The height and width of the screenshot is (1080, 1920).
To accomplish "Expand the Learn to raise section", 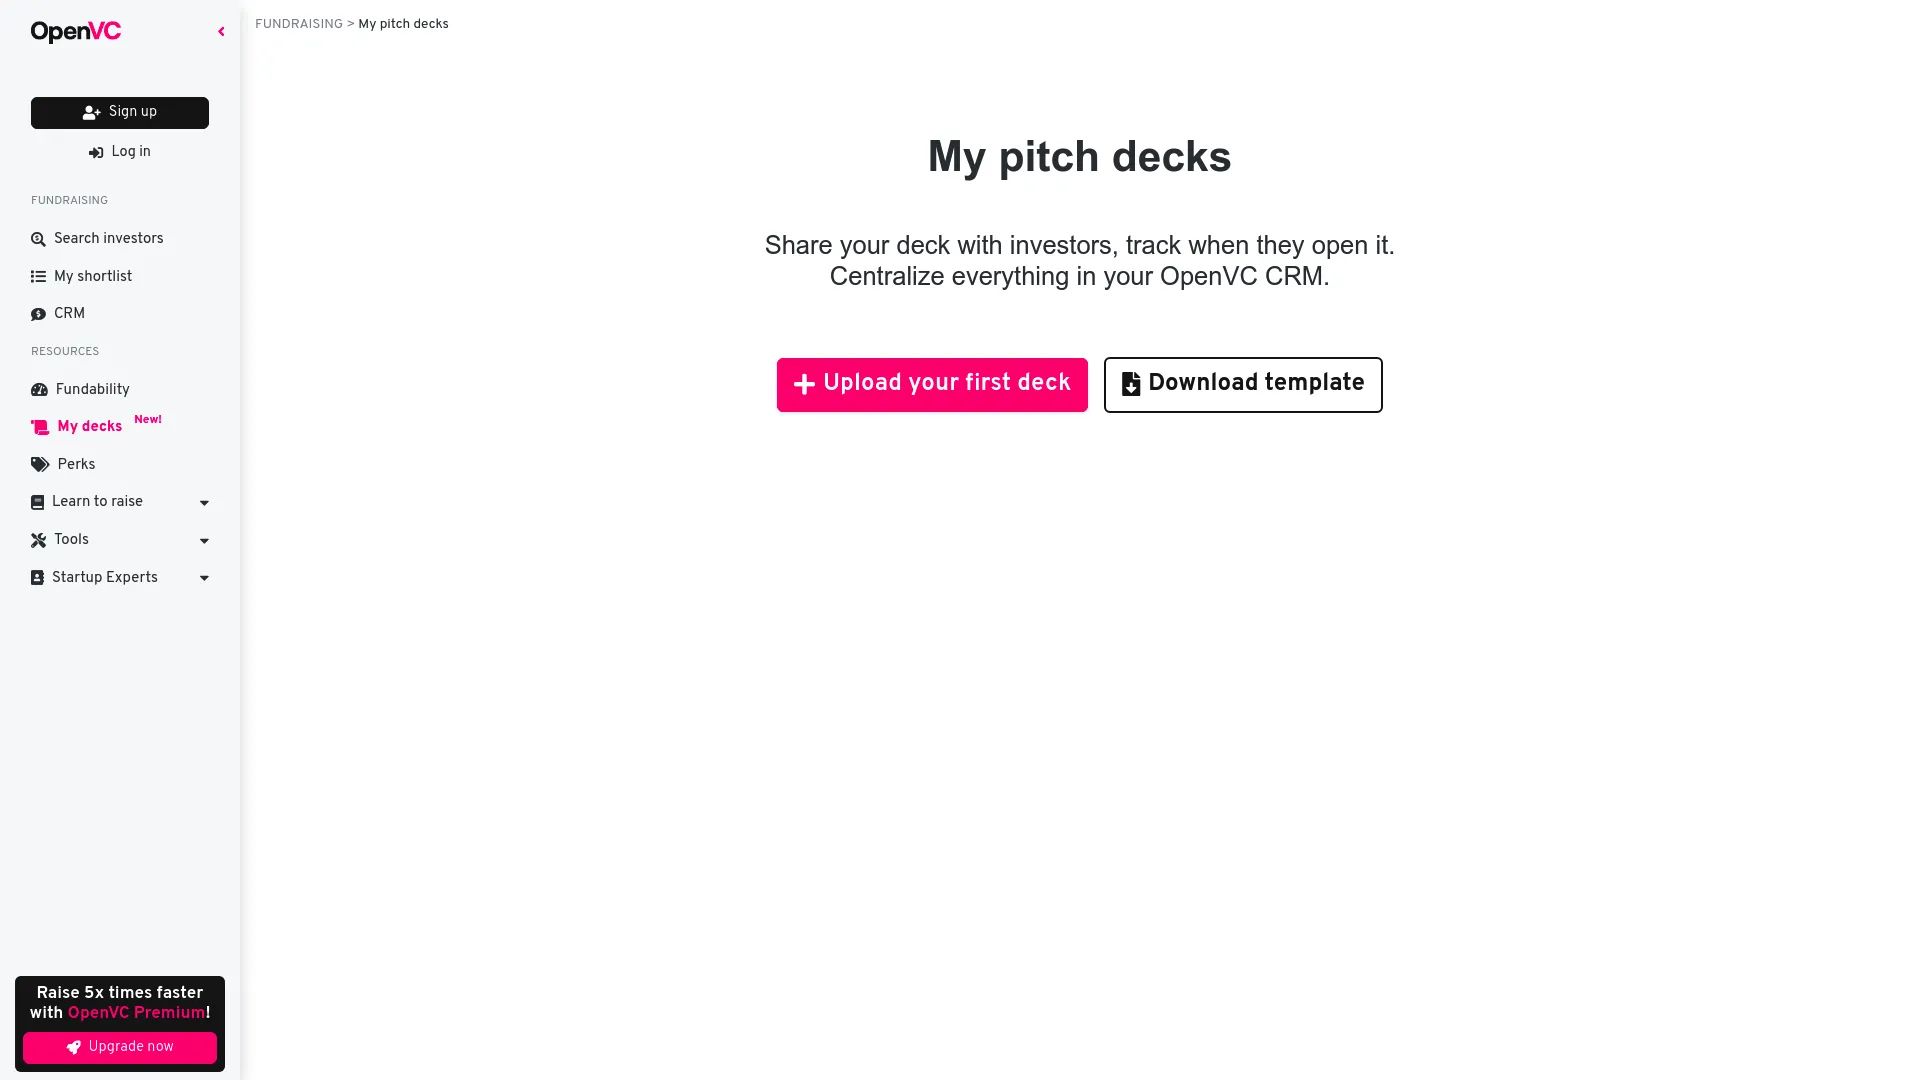I will pyautogui.click(x=119, y=501).
